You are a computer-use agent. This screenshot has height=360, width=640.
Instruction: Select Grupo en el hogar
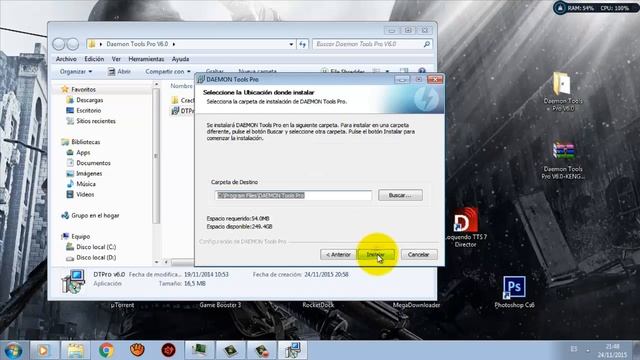click(95, 216)
